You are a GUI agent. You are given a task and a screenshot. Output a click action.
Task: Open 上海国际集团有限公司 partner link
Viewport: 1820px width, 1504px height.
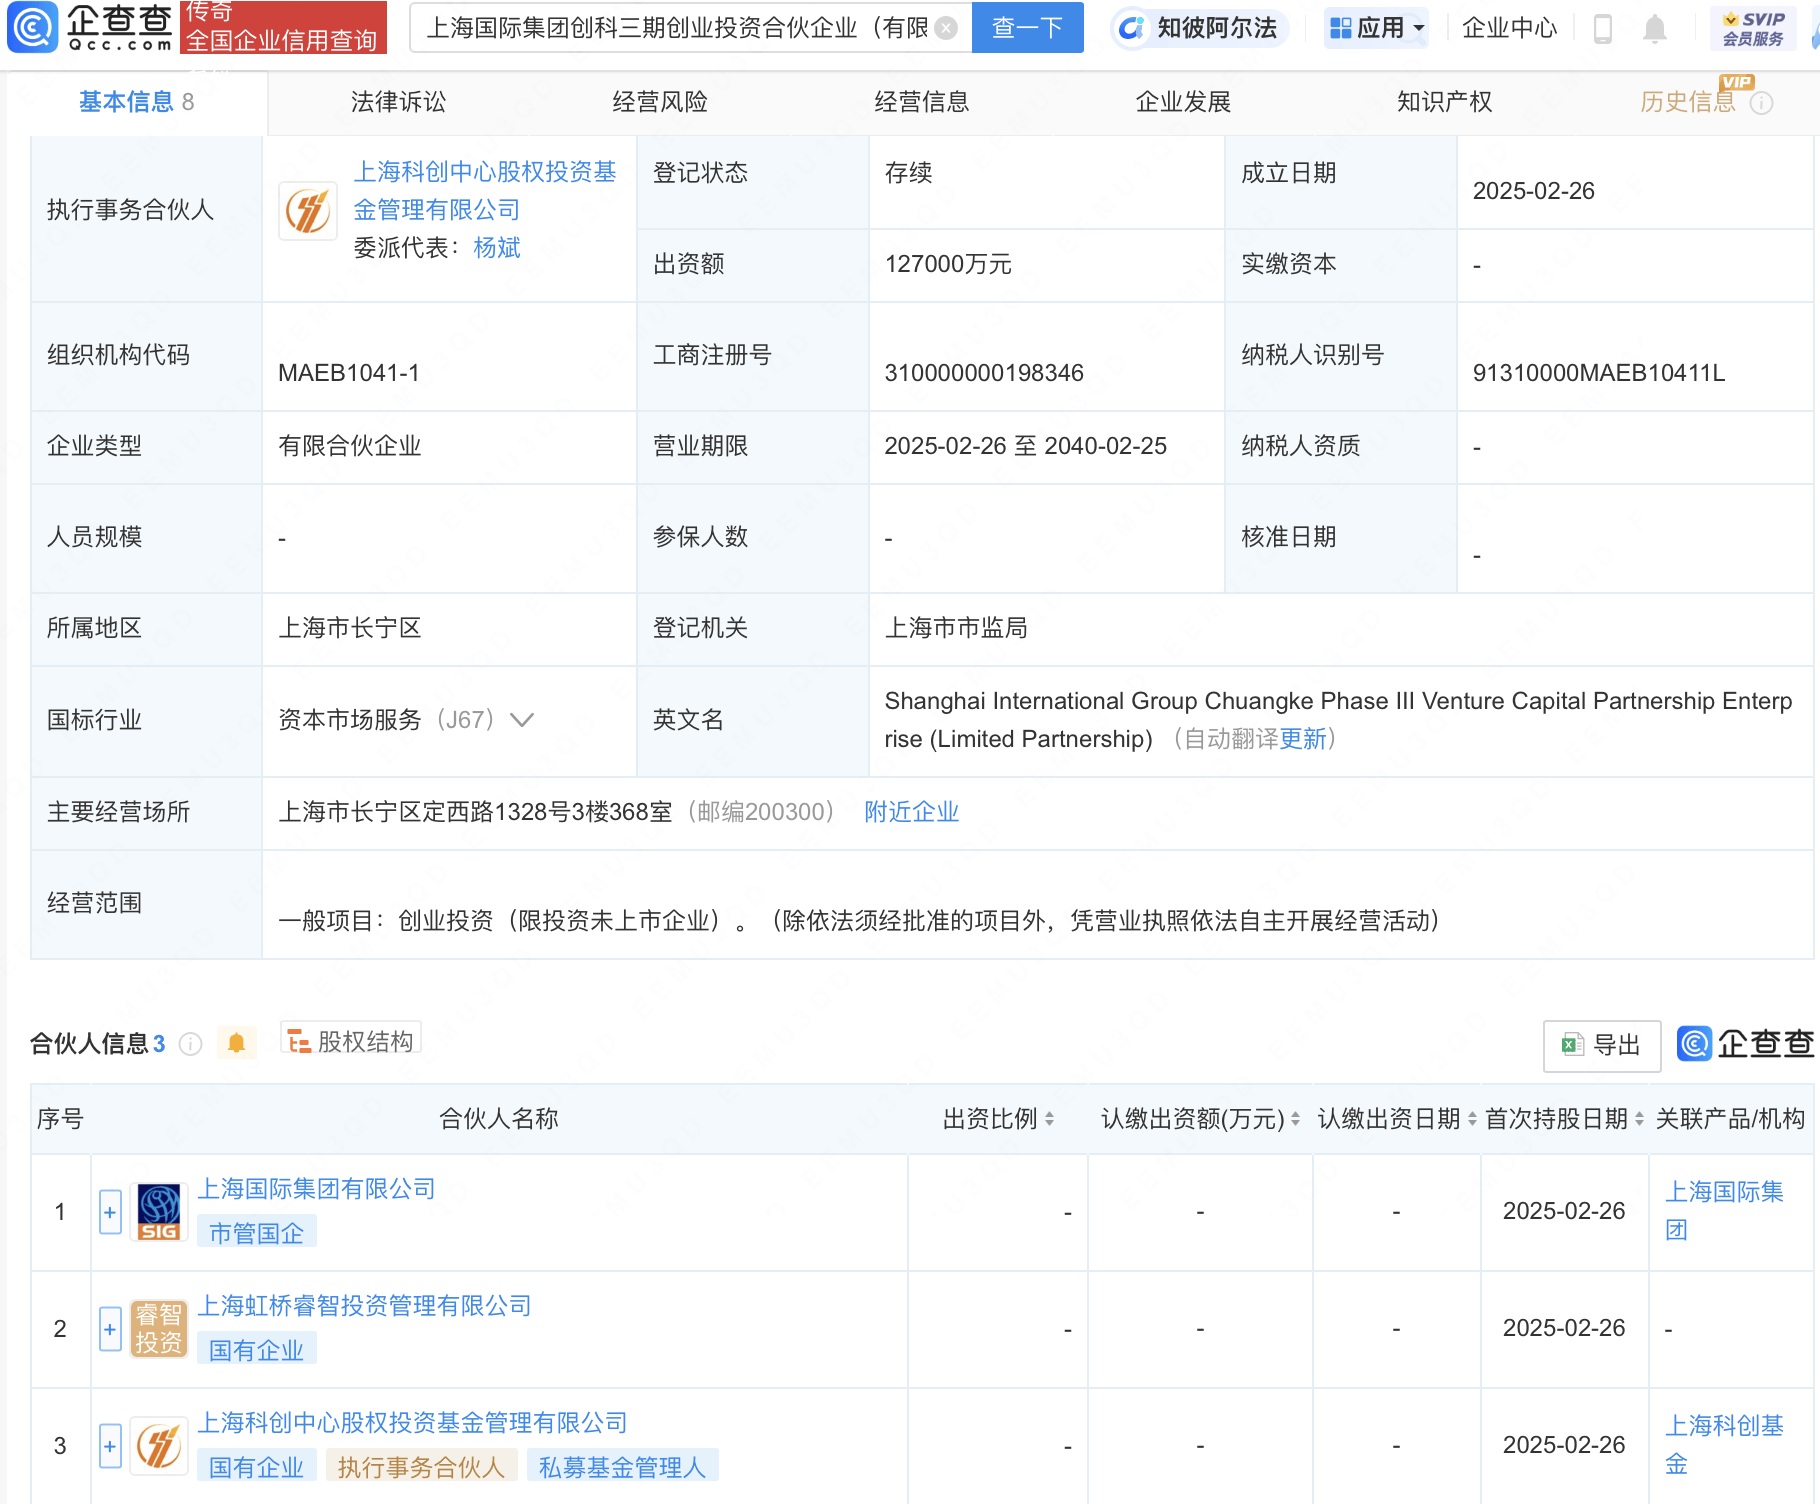[x=316, y=1189]
